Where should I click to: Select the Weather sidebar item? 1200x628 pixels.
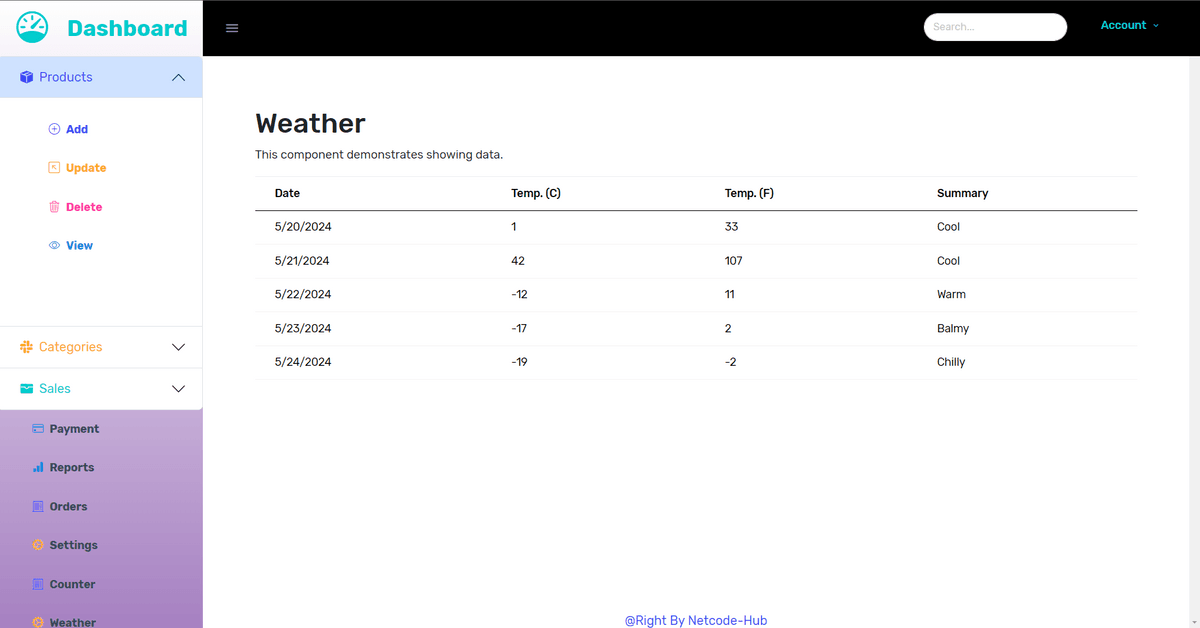[73, 621]
